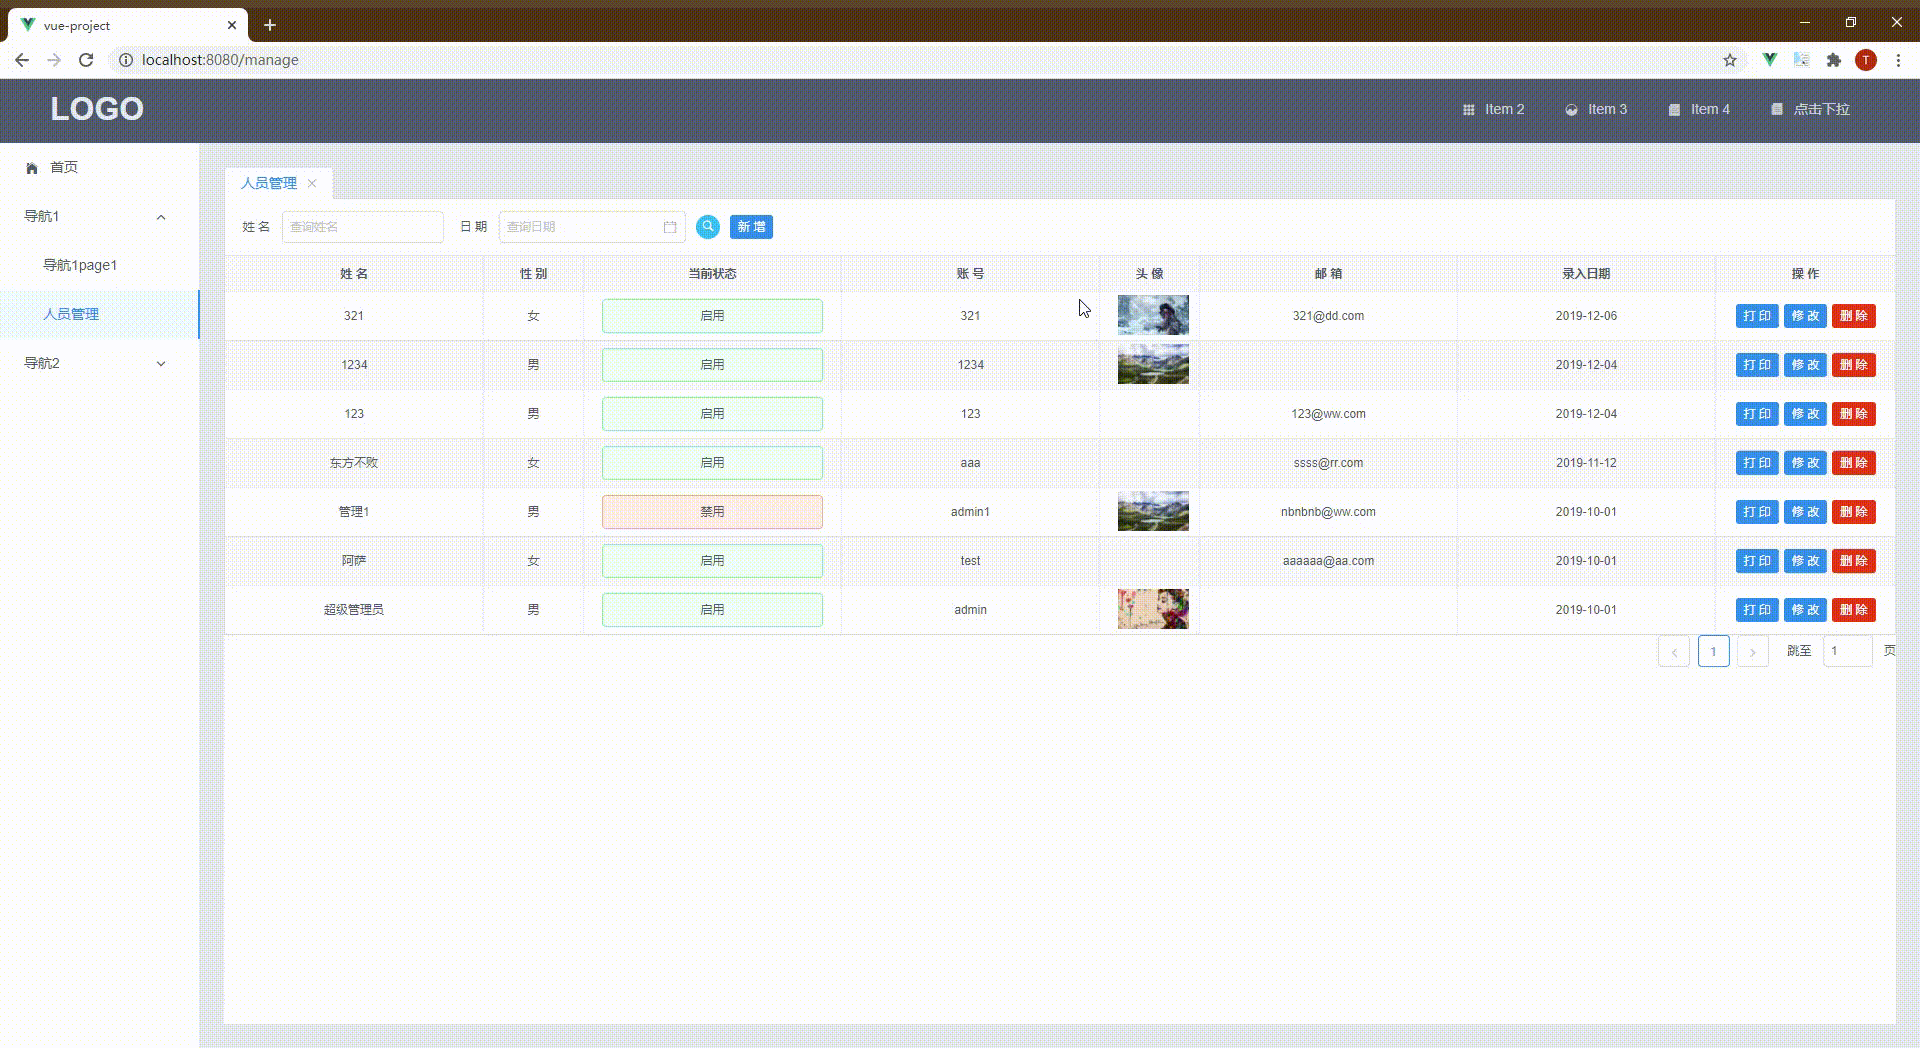Open avatar image of 超级管理员
The image size is (1920, 1048).
[x=1153, y=609]
